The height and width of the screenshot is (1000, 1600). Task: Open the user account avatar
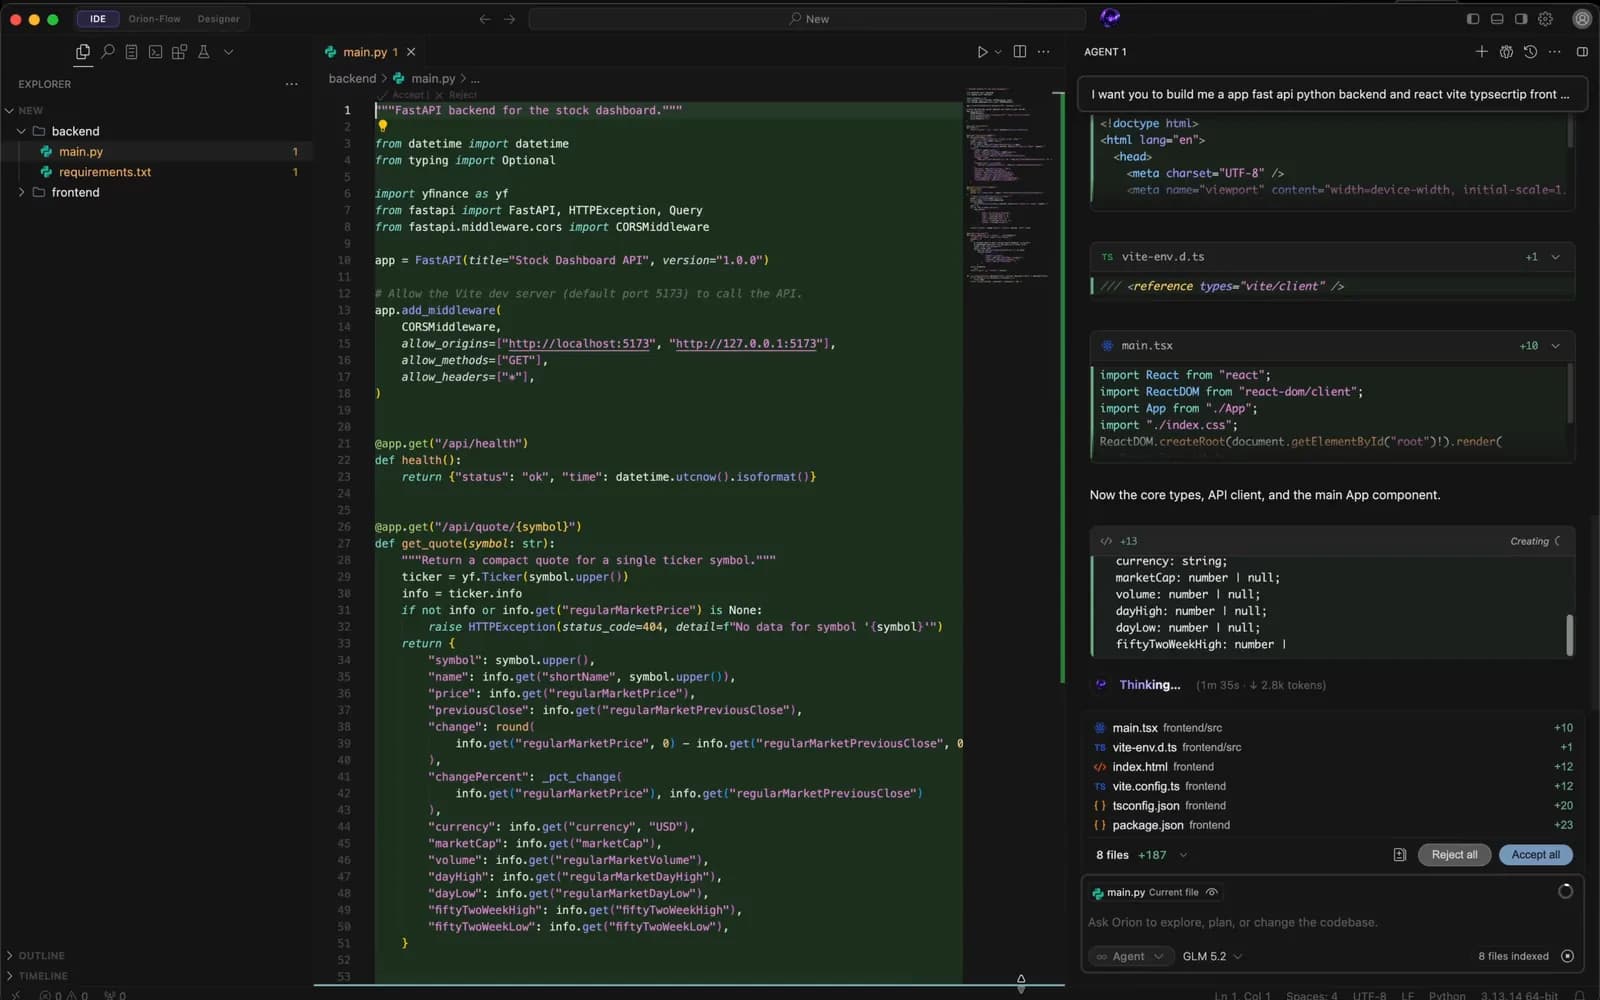tap(1582, 19)
